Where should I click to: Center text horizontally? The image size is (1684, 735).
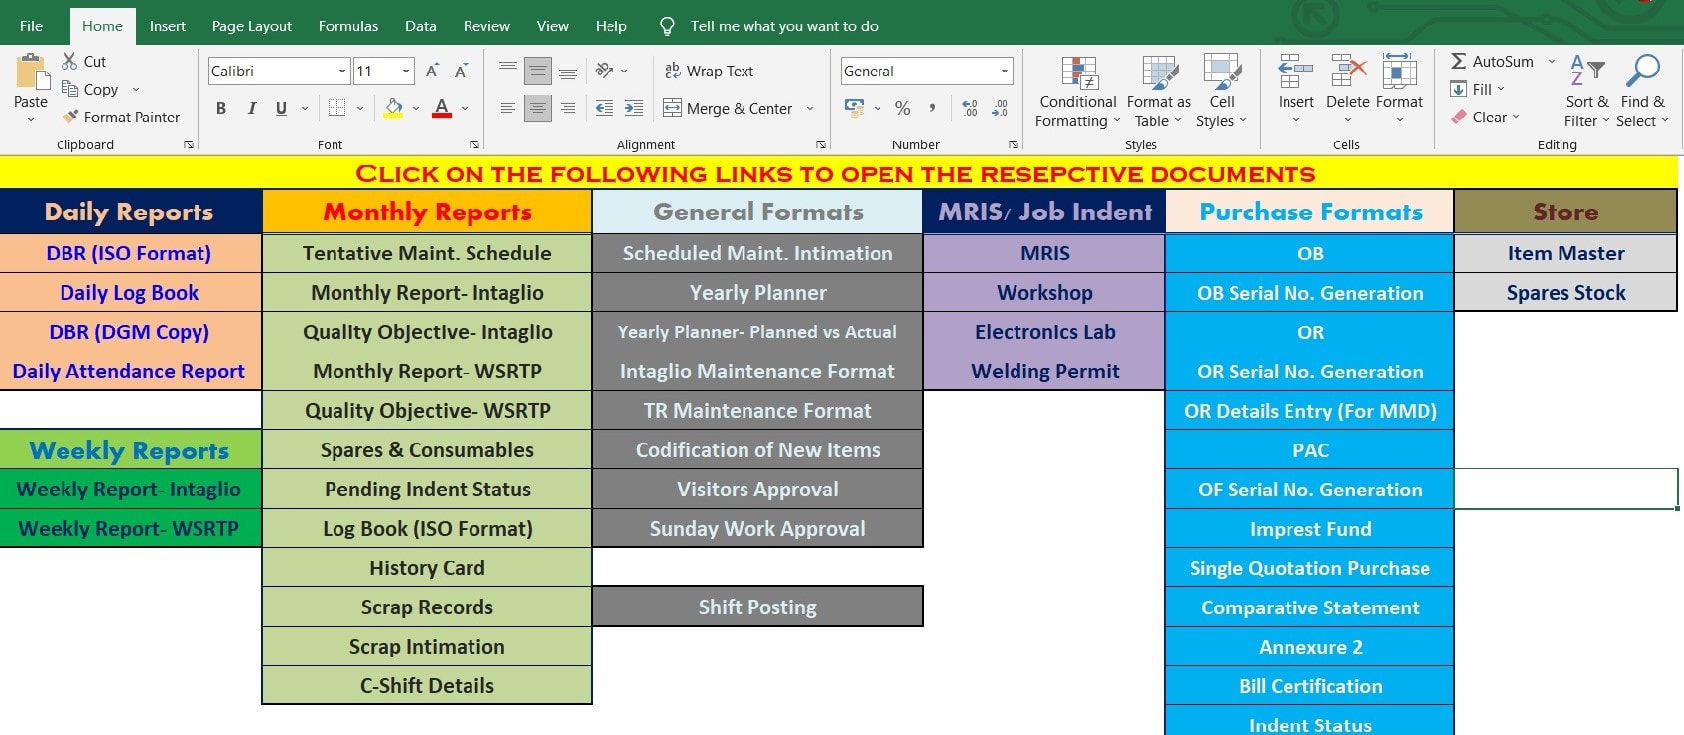[x=538, y=108]
